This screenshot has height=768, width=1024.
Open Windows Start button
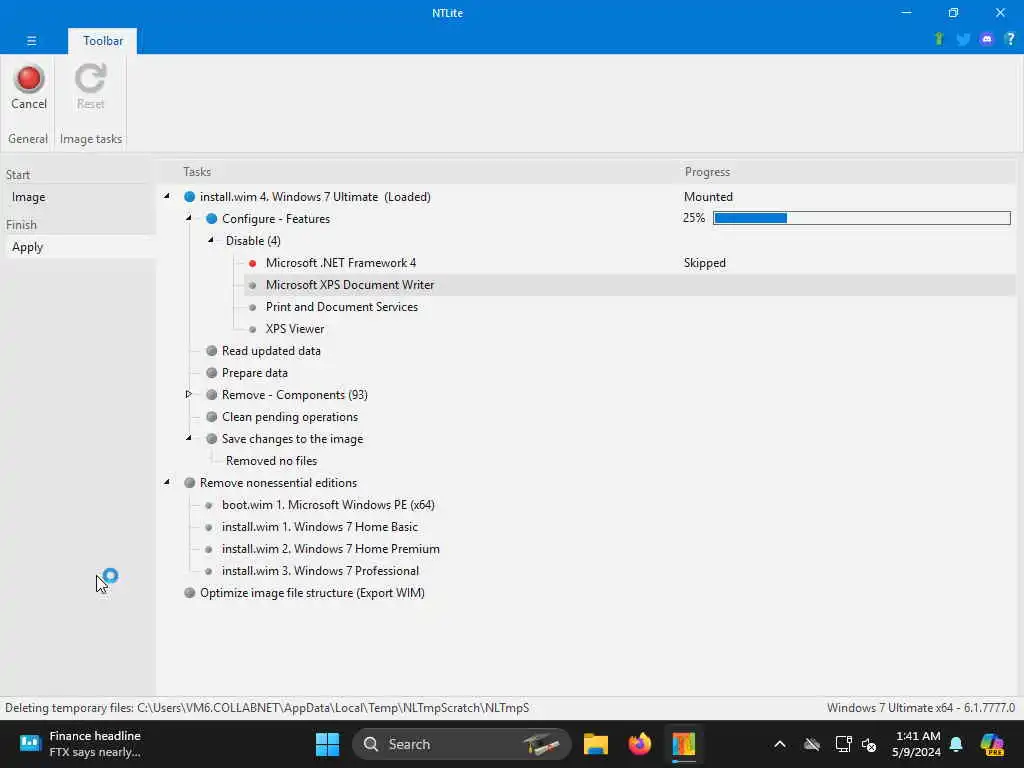click(x=327, y=744)
